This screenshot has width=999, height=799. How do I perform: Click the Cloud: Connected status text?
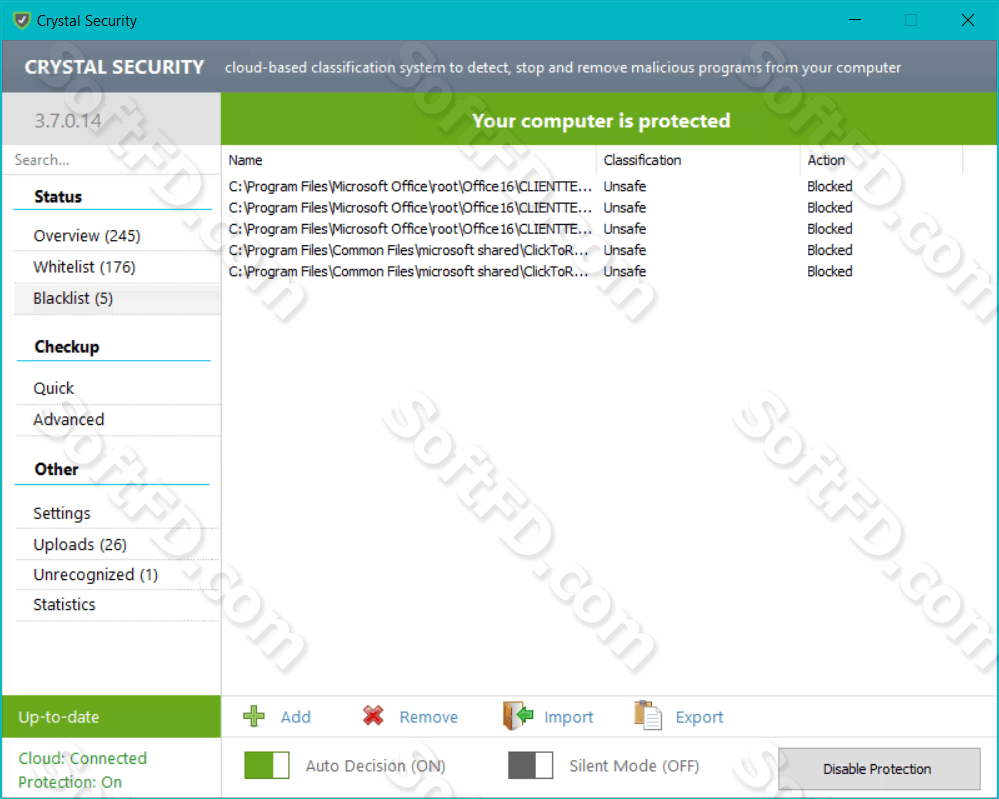[82, 758]
